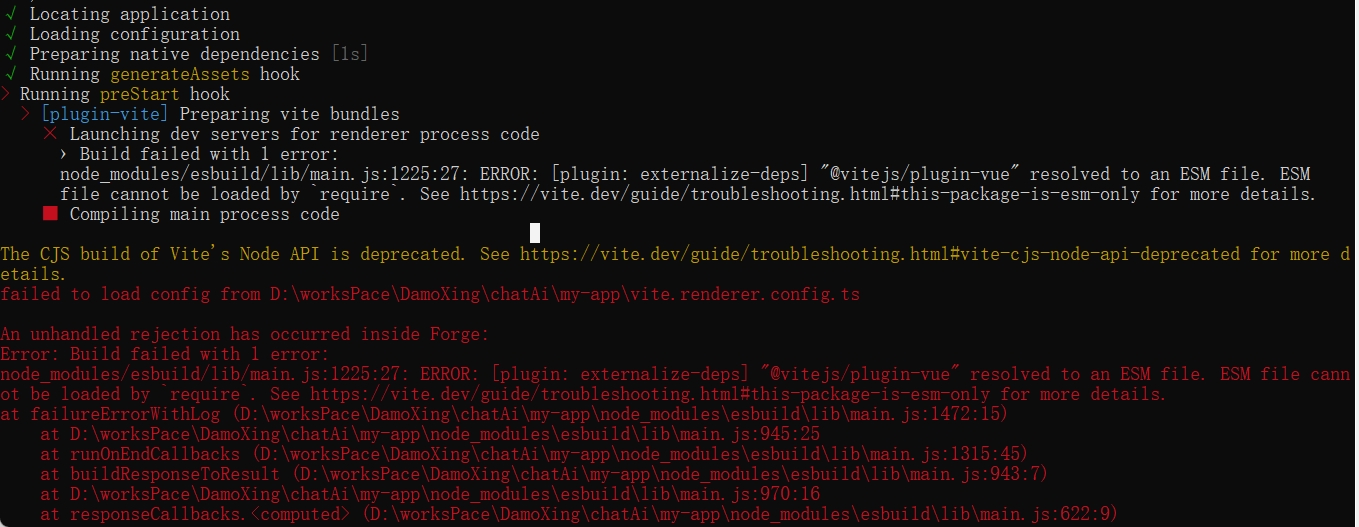1359x527 pixels.
Task: Click the red square beside Compiling main process code
Action: (50, 214)
